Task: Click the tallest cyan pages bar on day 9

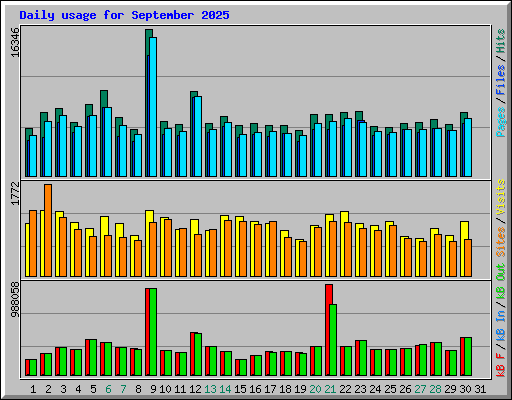Action: [153, 107]
